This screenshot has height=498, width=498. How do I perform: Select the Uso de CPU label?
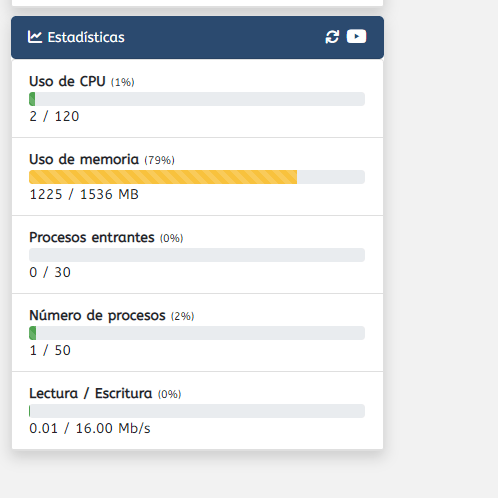pos(67,81)
